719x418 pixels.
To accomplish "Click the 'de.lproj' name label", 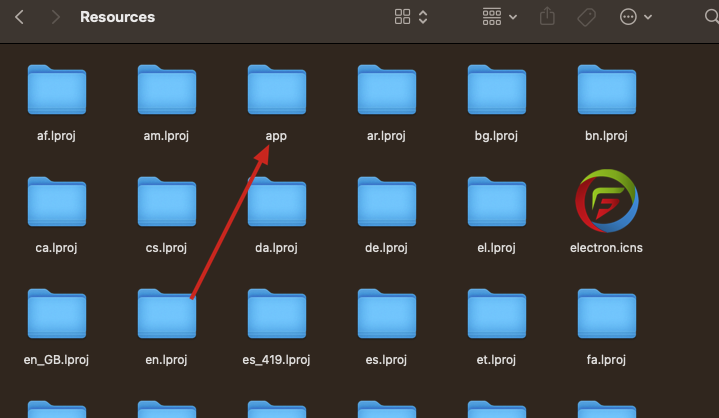I will point(386,248).
